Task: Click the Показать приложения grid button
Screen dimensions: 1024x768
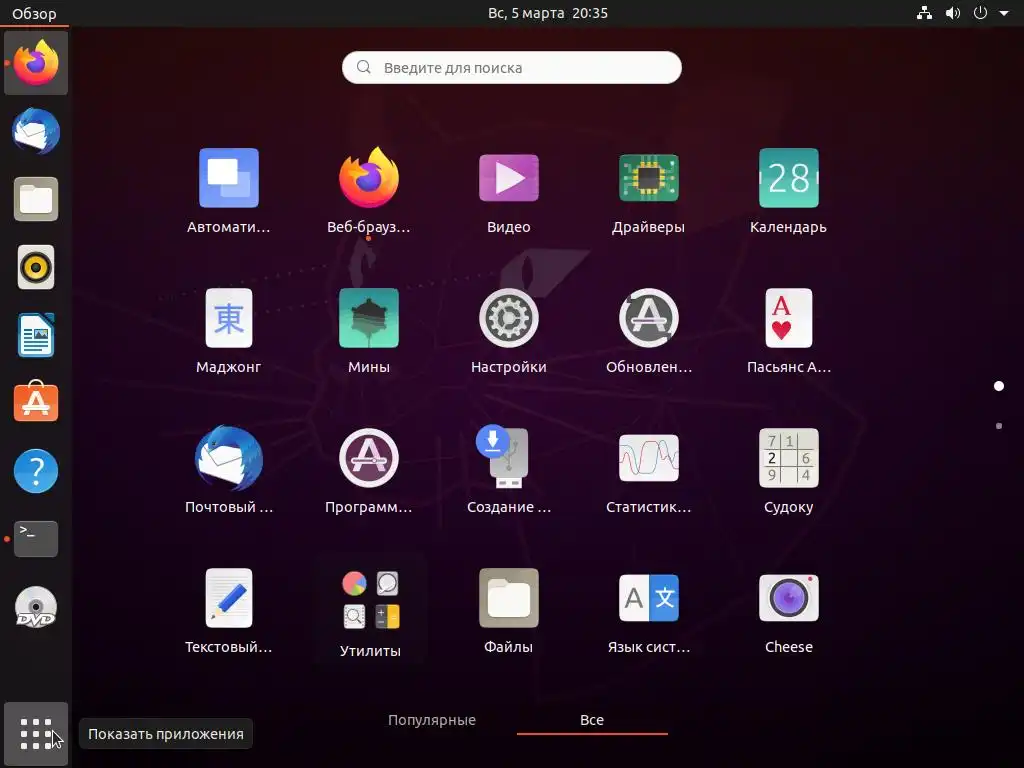Action: [36, 734]
